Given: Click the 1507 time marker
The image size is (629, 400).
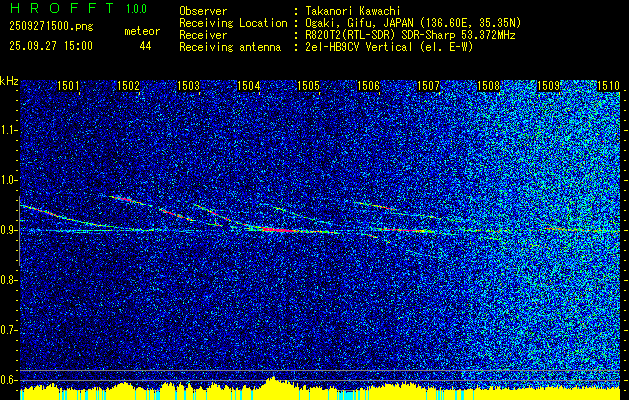Looking at the screenshot, I should coord(428,85).
